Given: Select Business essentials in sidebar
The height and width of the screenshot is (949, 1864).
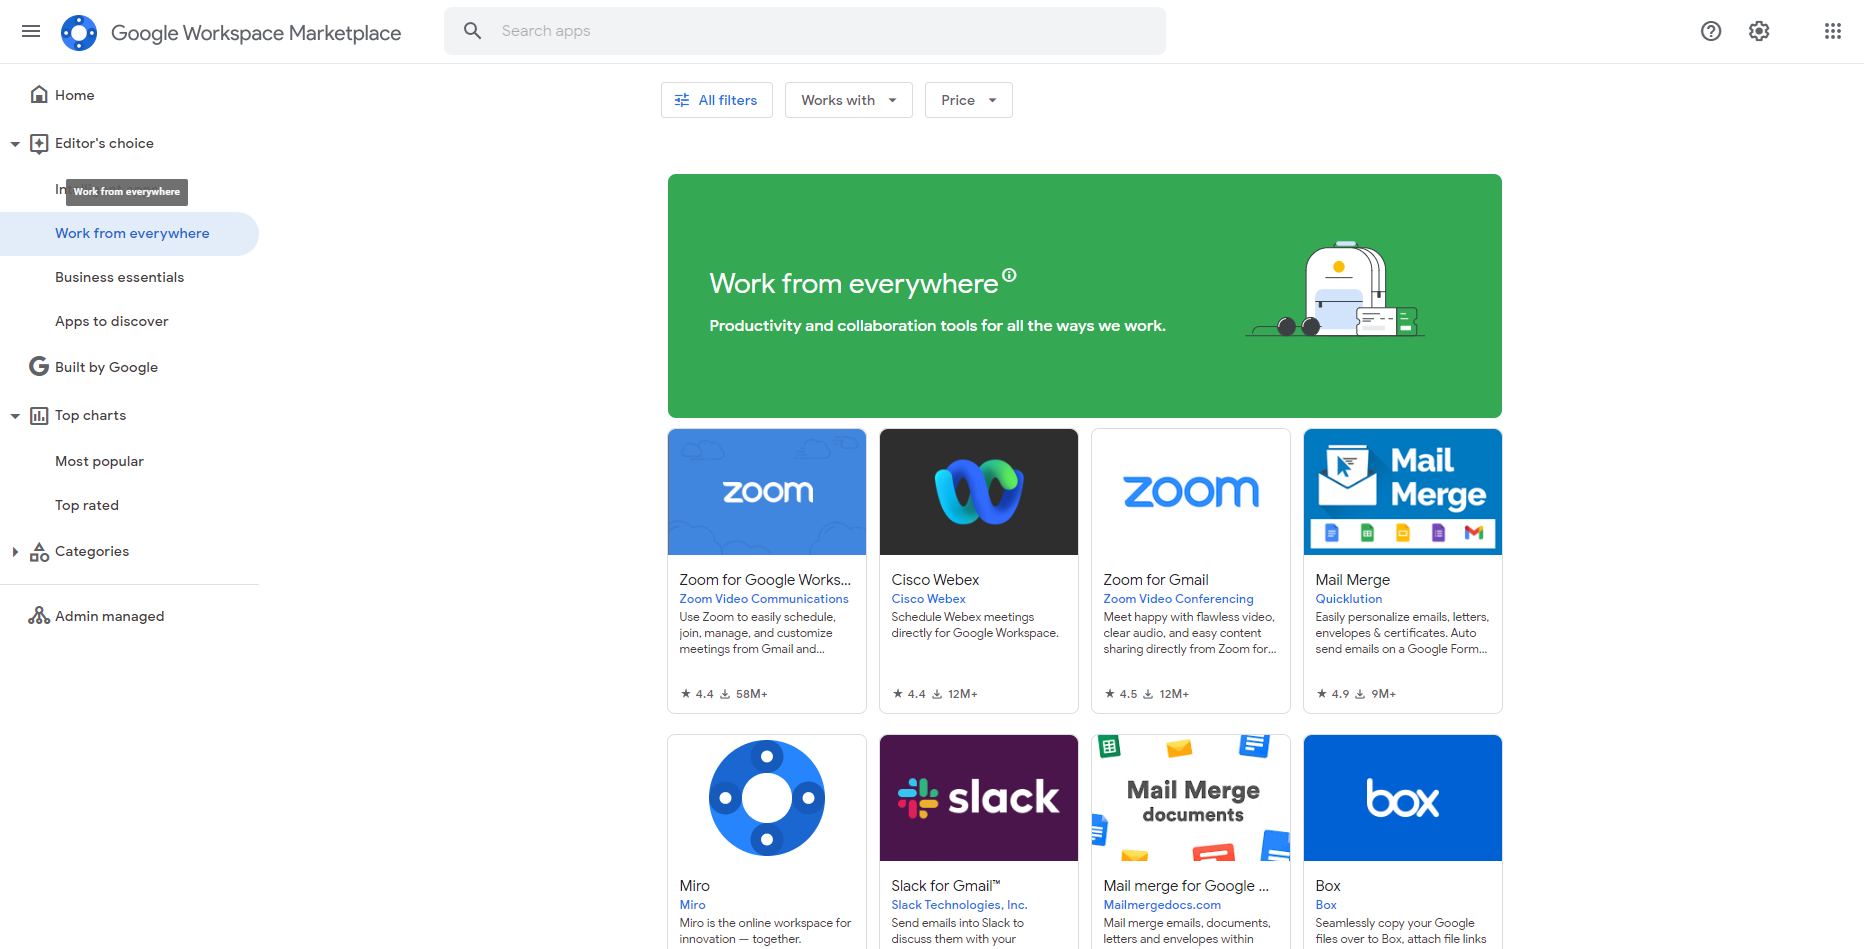Looking at the screenshot, I should (120, 277).
